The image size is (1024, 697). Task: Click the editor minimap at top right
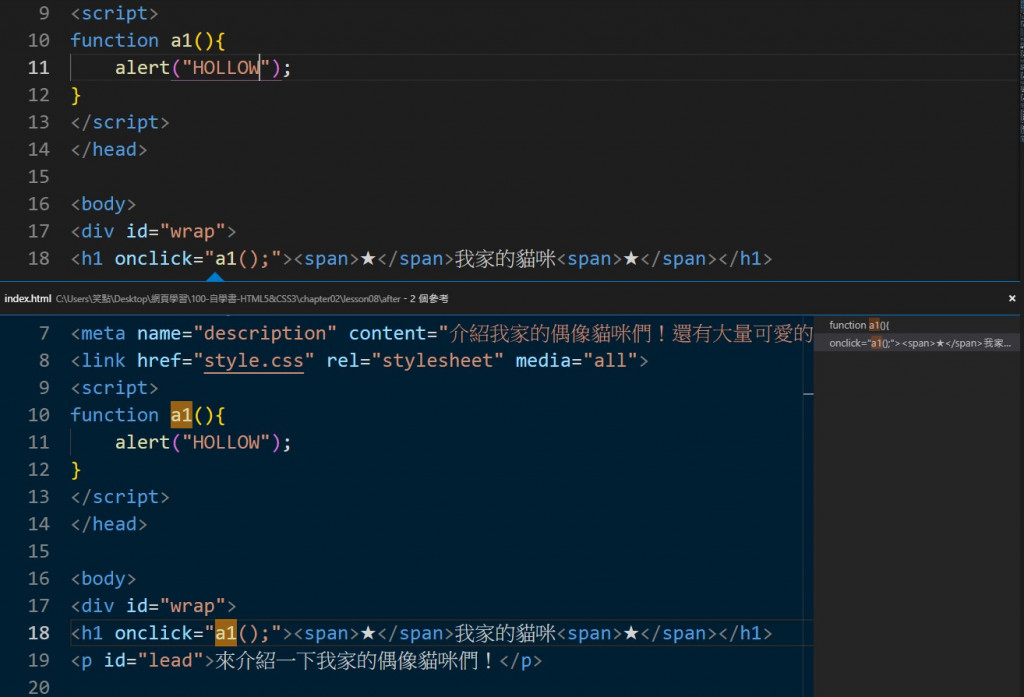[x=1021, y=71]
